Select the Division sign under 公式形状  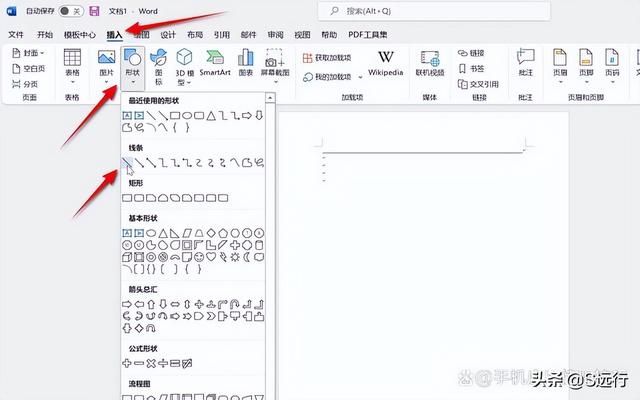[x=163, y=363]
